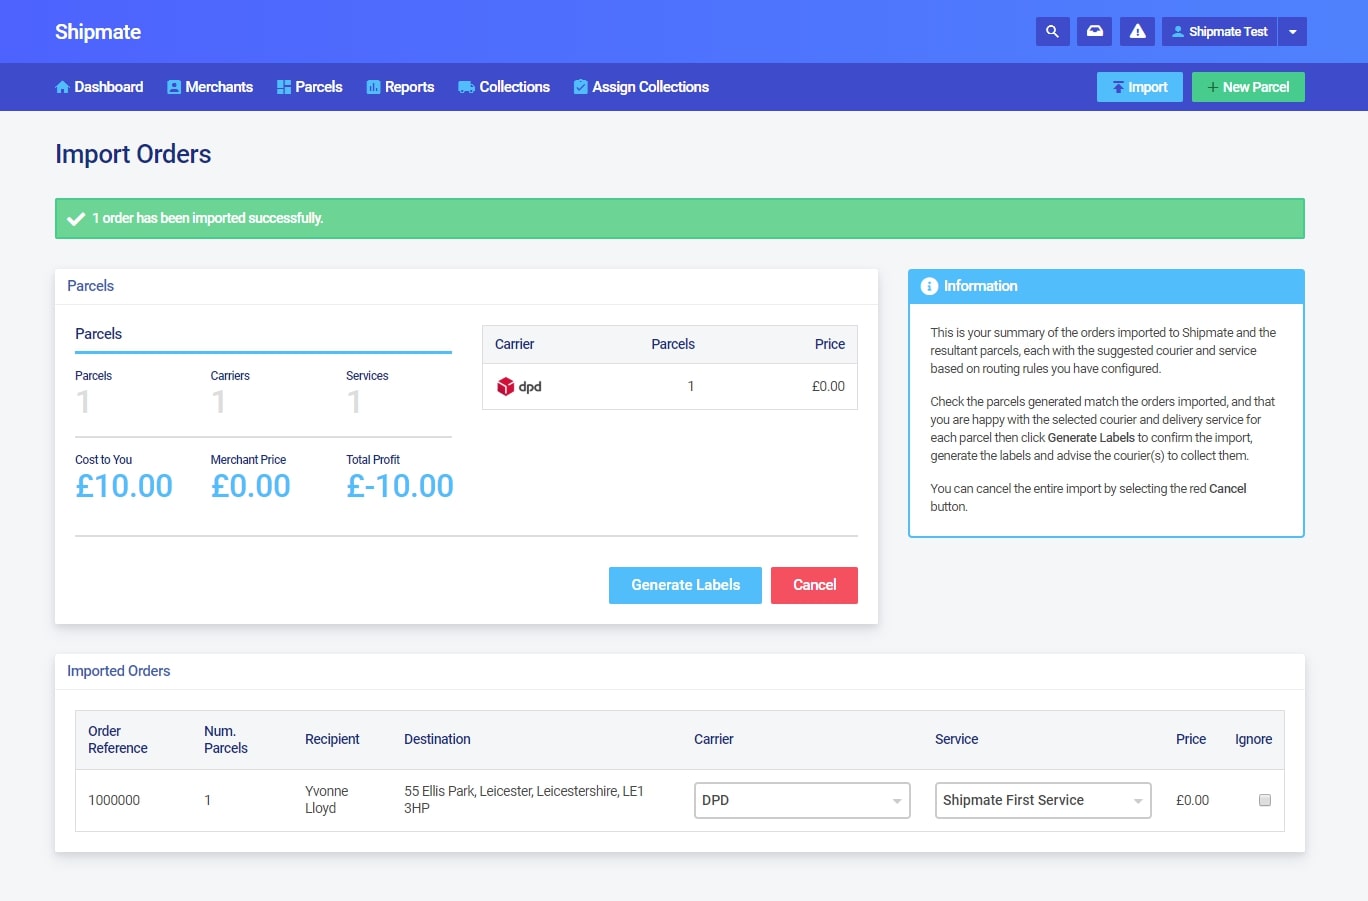Click the blue Import button

pos(1140,87)
